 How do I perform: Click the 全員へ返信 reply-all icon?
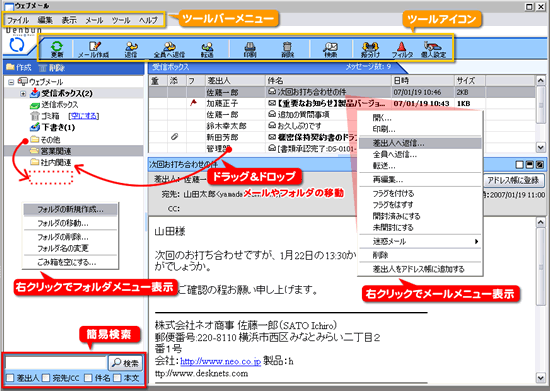(169, 49)
